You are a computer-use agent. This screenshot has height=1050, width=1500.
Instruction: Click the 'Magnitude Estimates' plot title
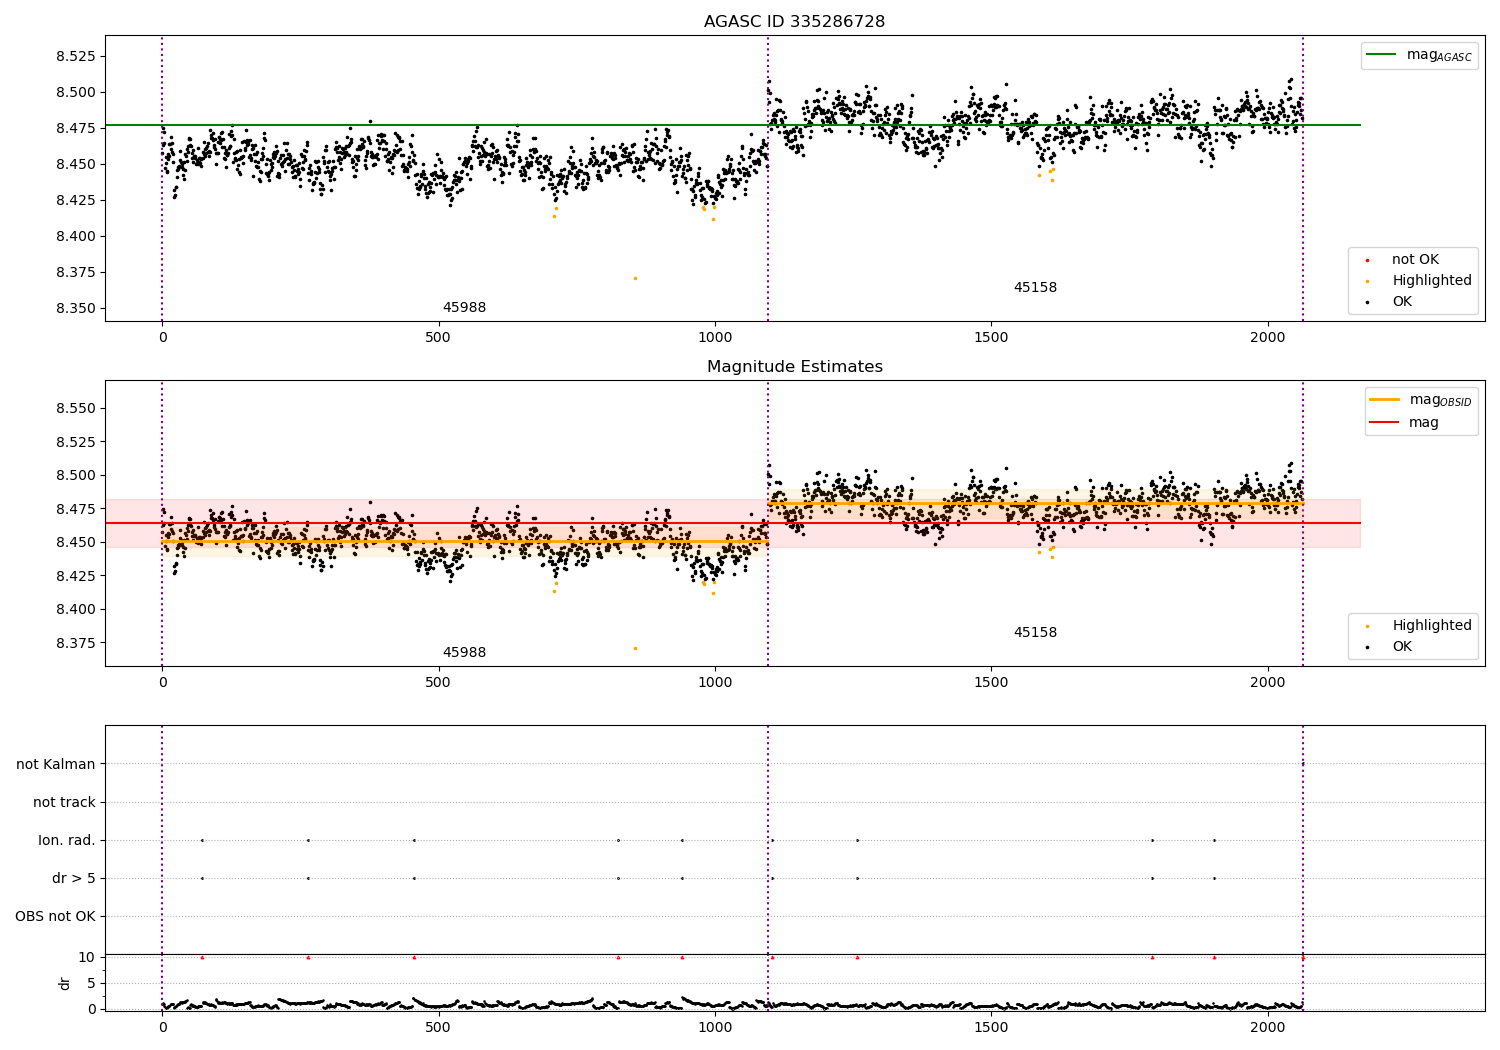coord(794,366)
